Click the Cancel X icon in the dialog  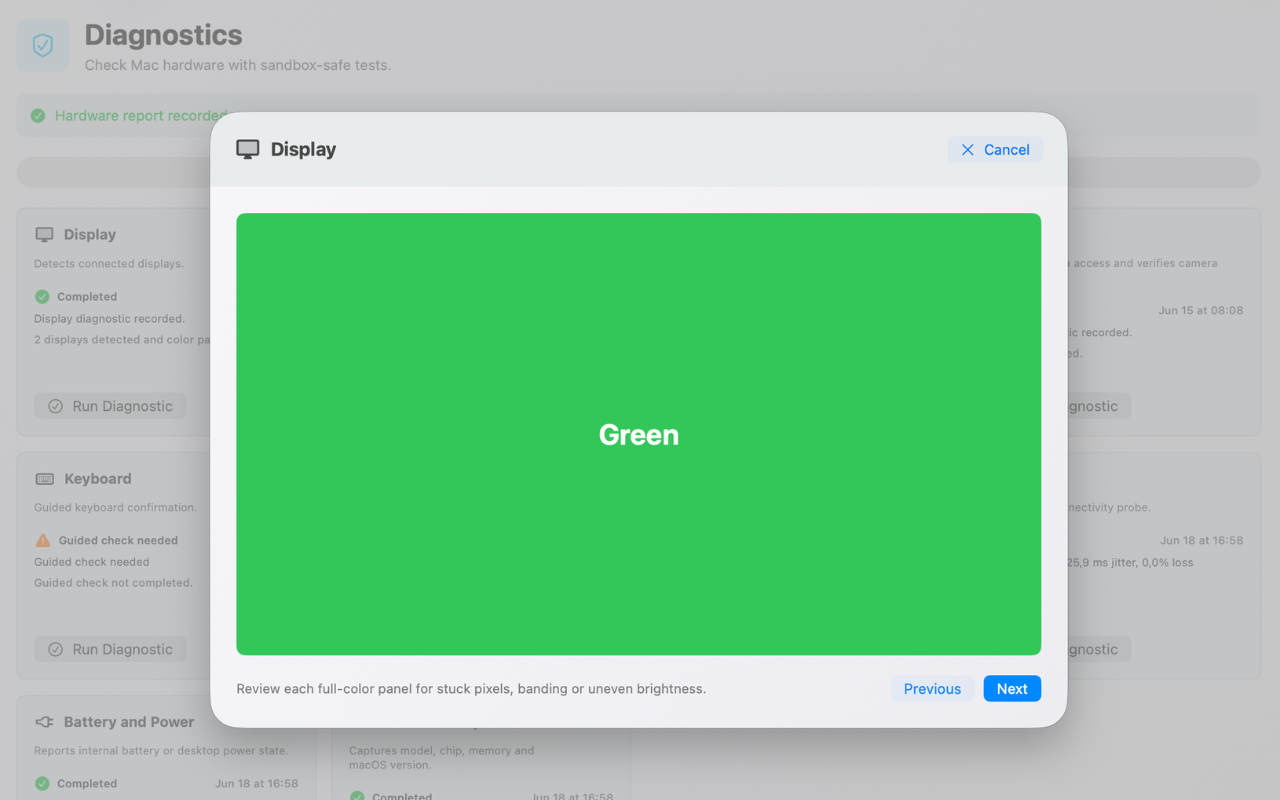coord(967,150)
